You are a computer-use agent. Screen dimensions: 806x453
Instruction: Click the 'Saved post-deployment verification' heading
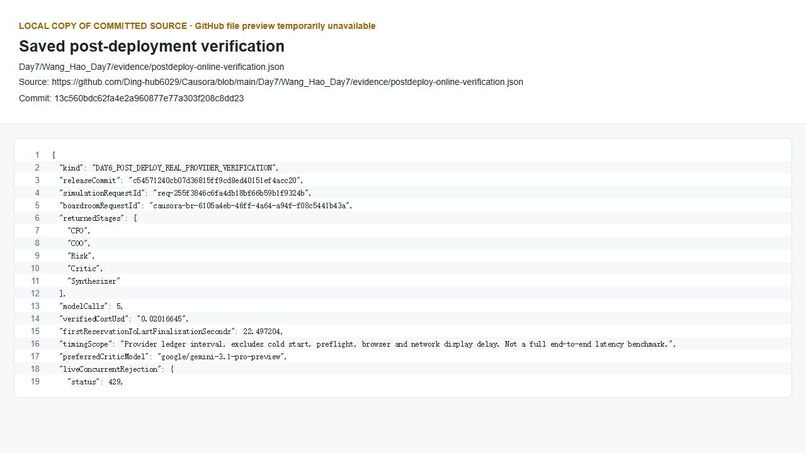pyautogui.click(x=152, y=46)
